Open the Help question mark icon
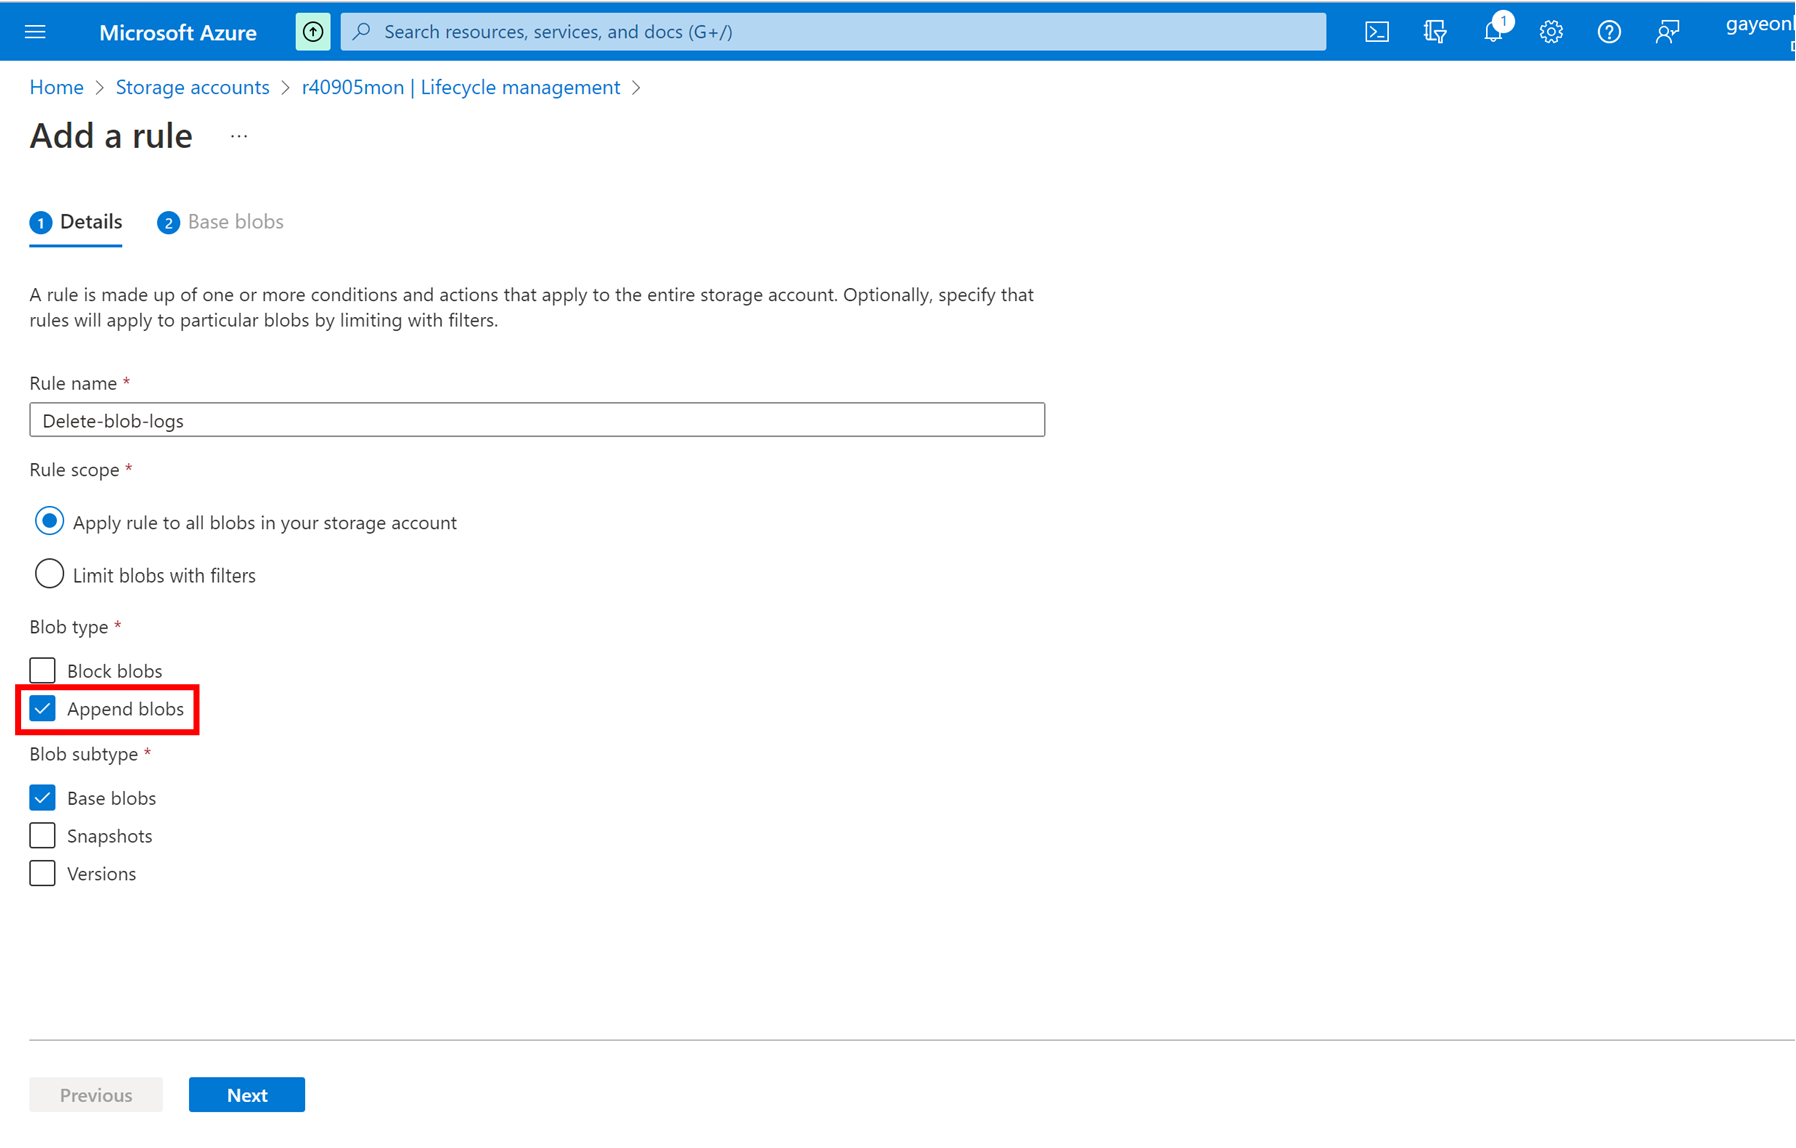 tap(1608, 32)
